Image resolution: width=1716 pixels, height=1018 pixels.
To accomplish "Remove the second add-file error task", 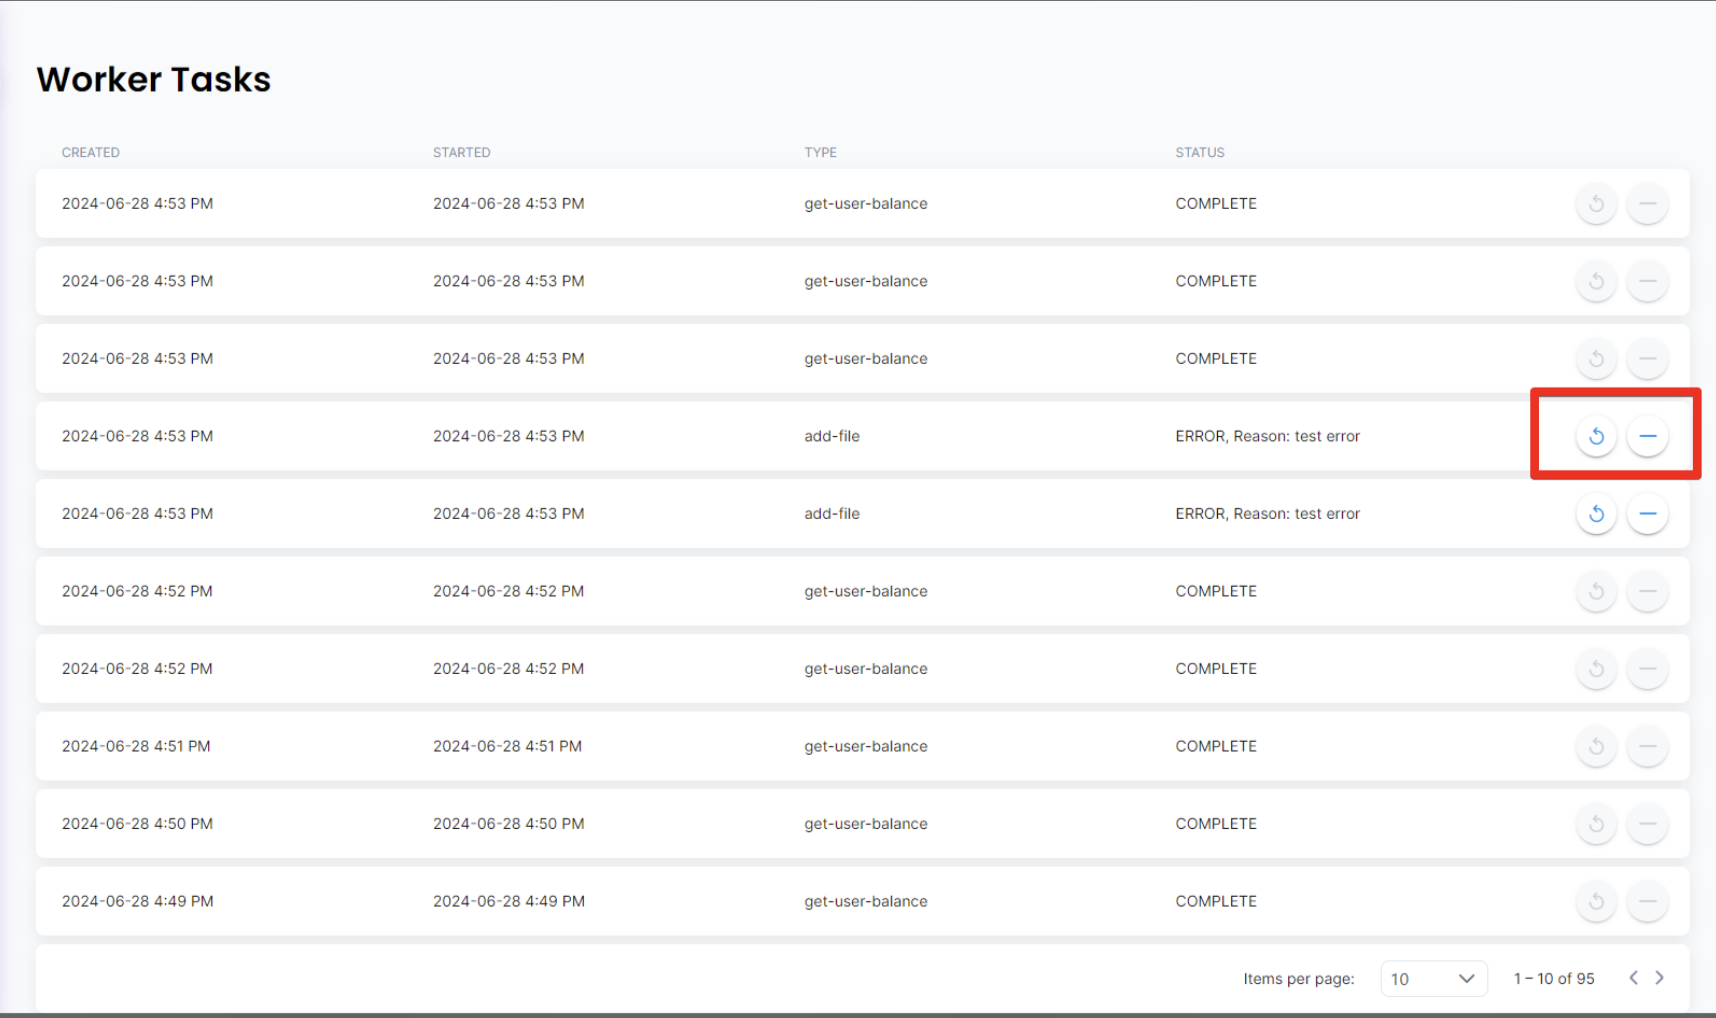I will (1647, 514).
